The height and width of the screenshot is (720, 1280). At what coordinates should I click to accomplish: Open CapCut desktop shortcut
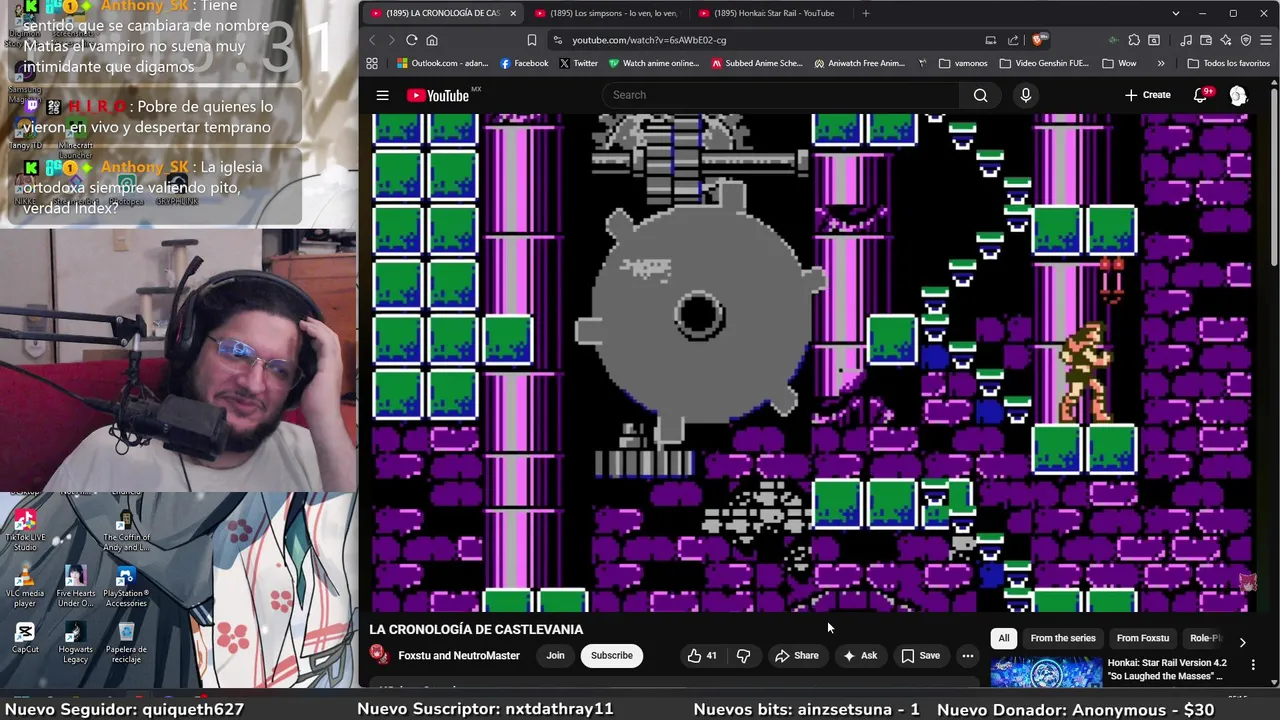point(25,638)
